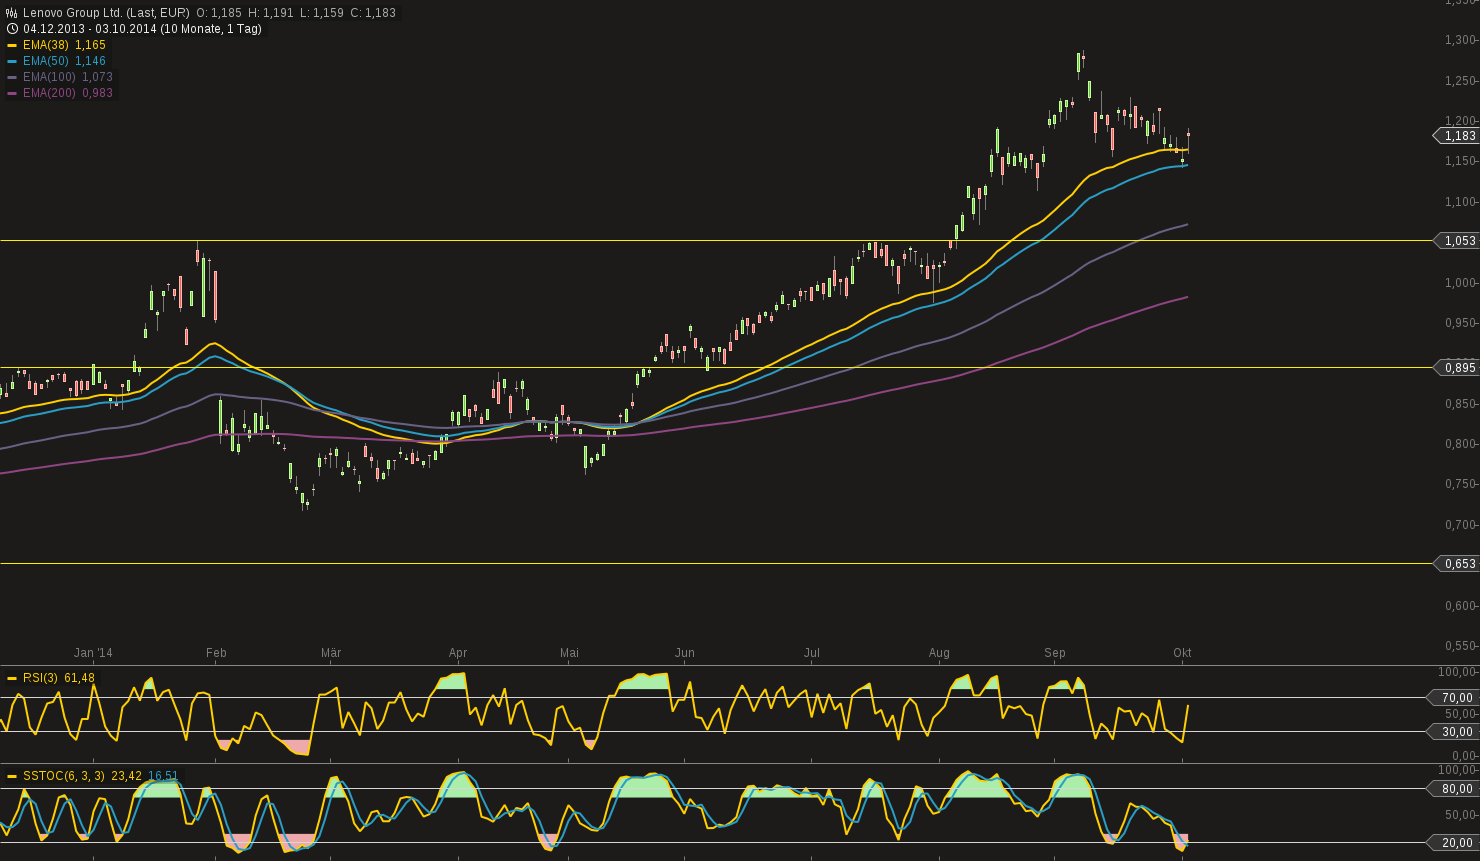Screen dimensions: 1480x861
Task: Click the "EMA(50)" legend label
Action: pyautogui.click(x=46, y=61)
